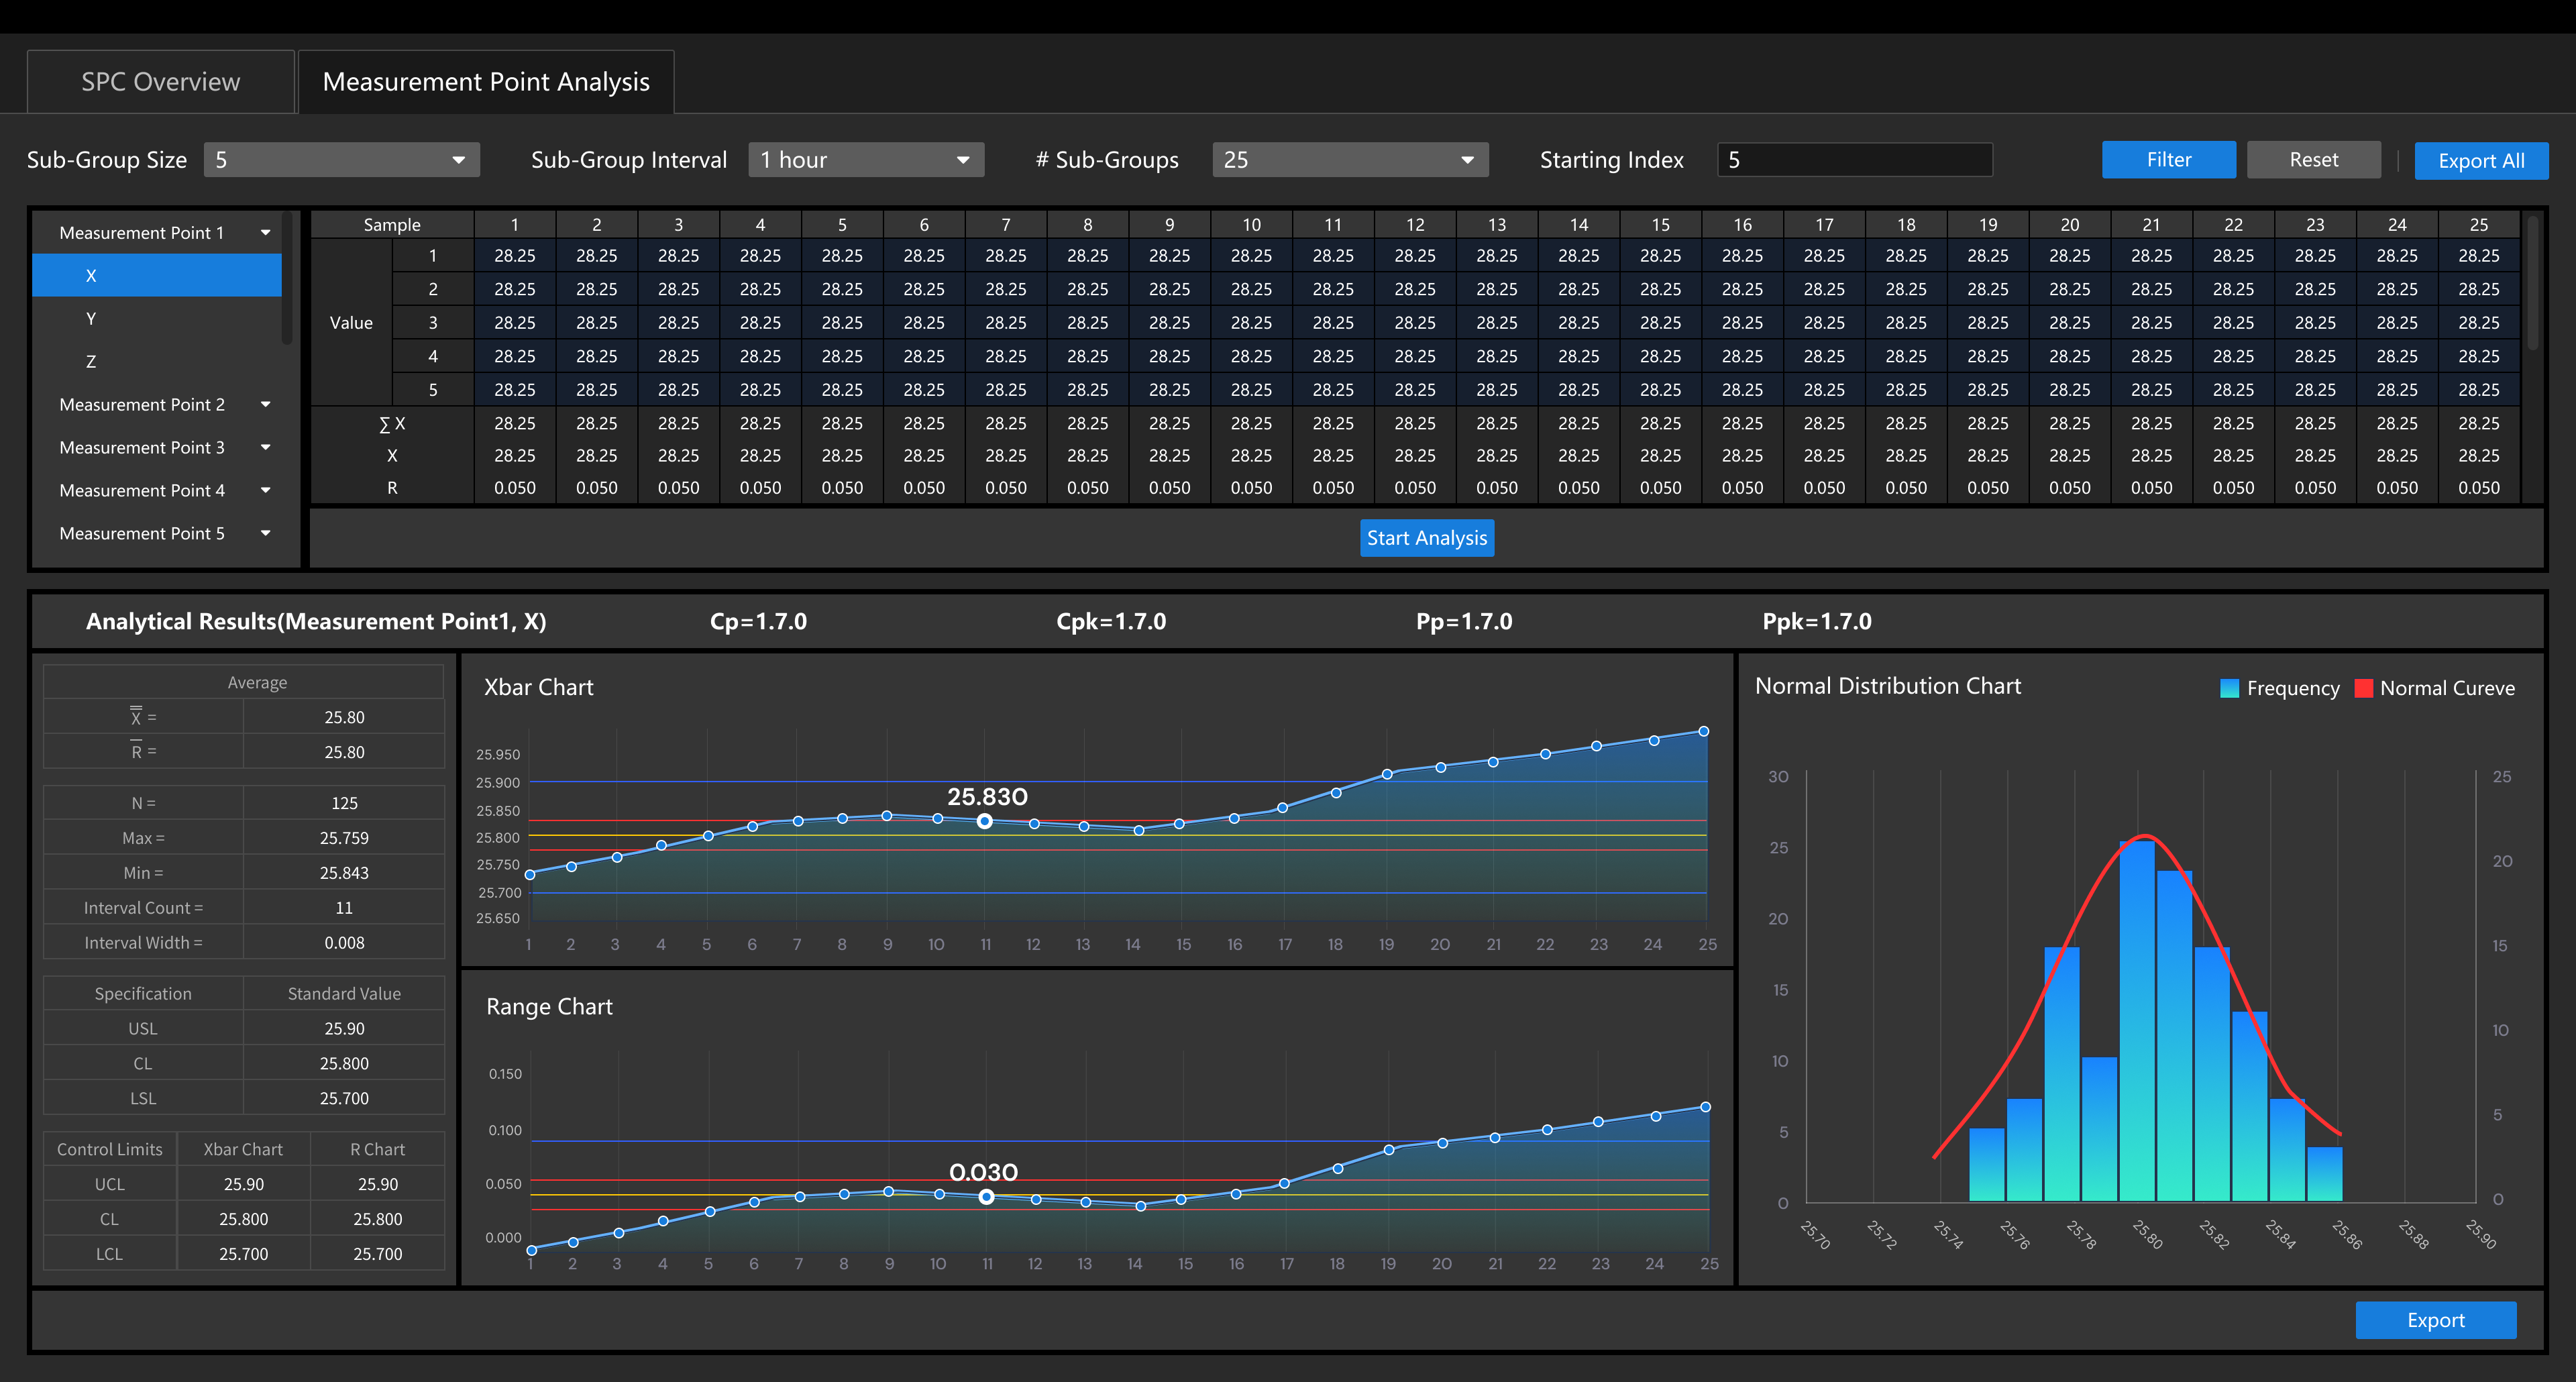The image size is (2576, 1382).
Task: Click the Filter button
Action: click(x=2168, y=160)
